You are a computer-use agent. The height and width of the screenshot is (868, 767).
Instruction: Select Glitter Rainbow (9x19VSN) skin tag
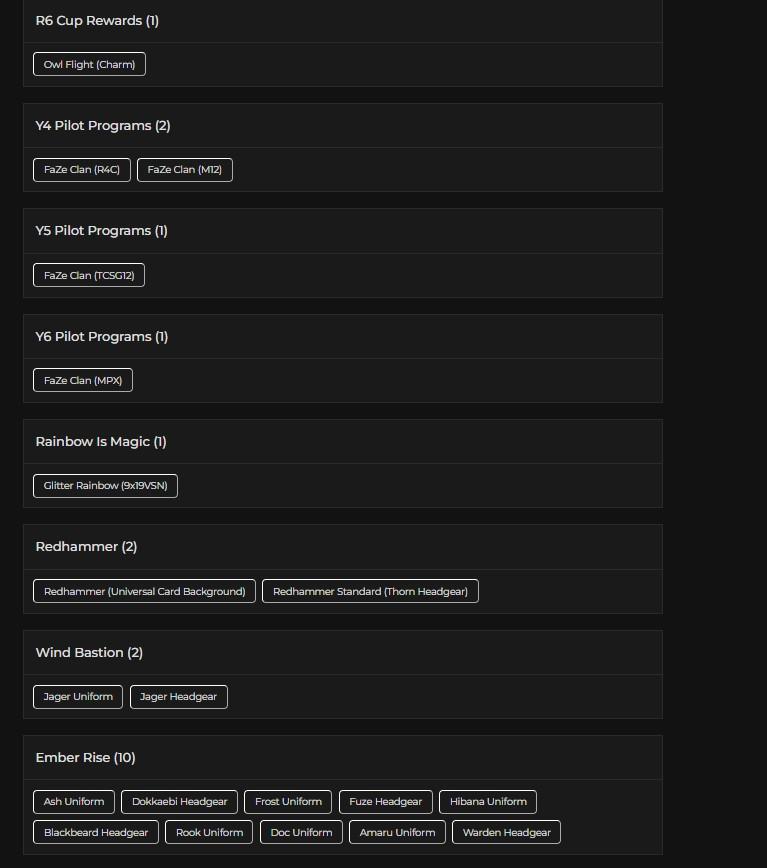tap(105, 486)
